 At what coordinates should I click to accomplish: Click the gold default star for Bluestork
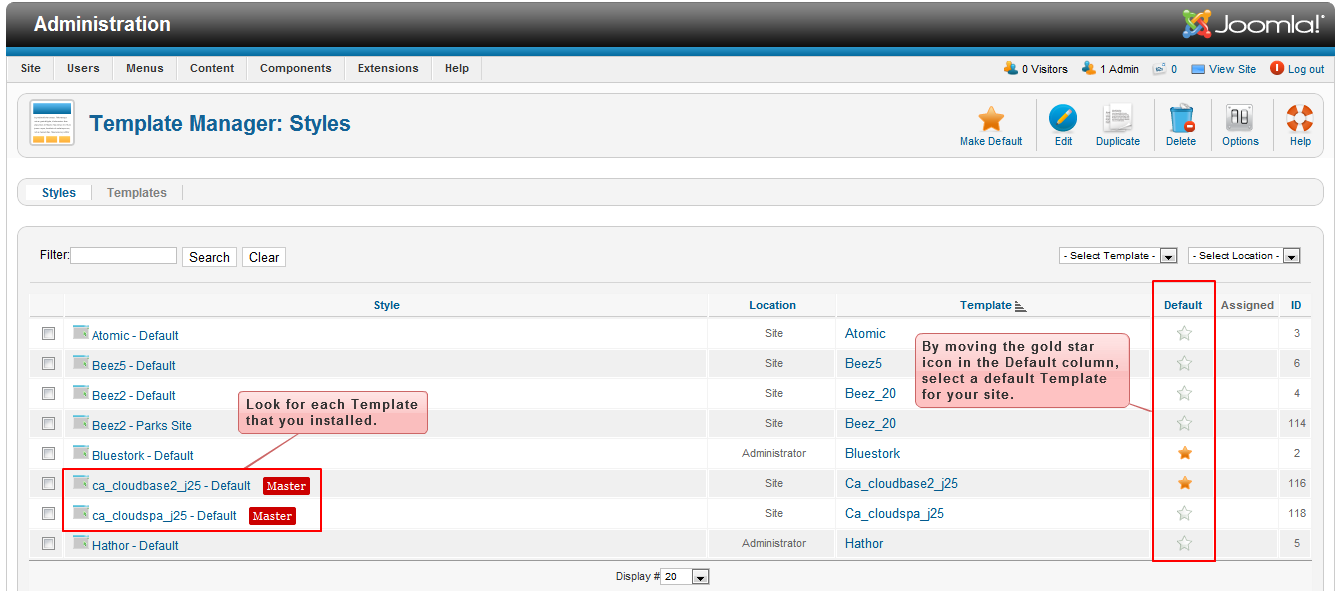pos(1184,453)
